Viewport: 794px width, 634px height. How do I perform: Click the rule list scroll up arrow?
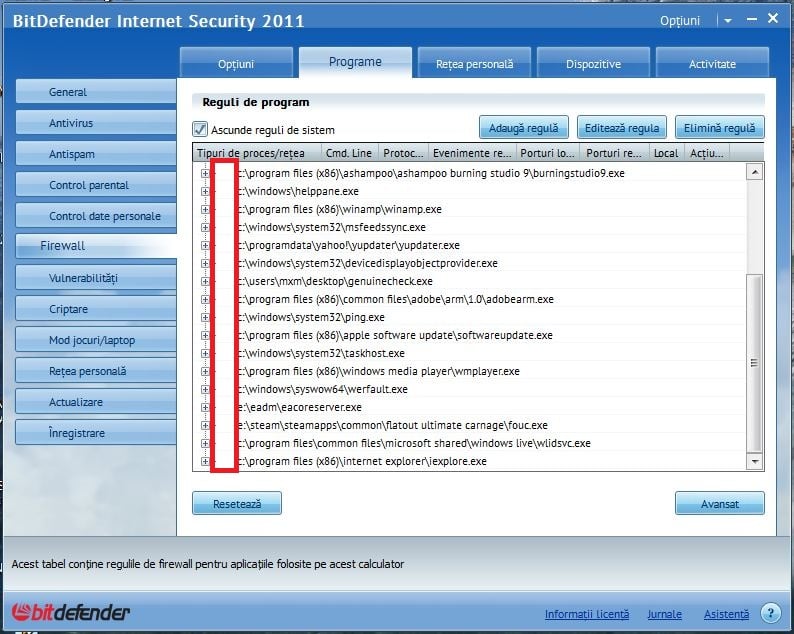click(x=755, y=172)
